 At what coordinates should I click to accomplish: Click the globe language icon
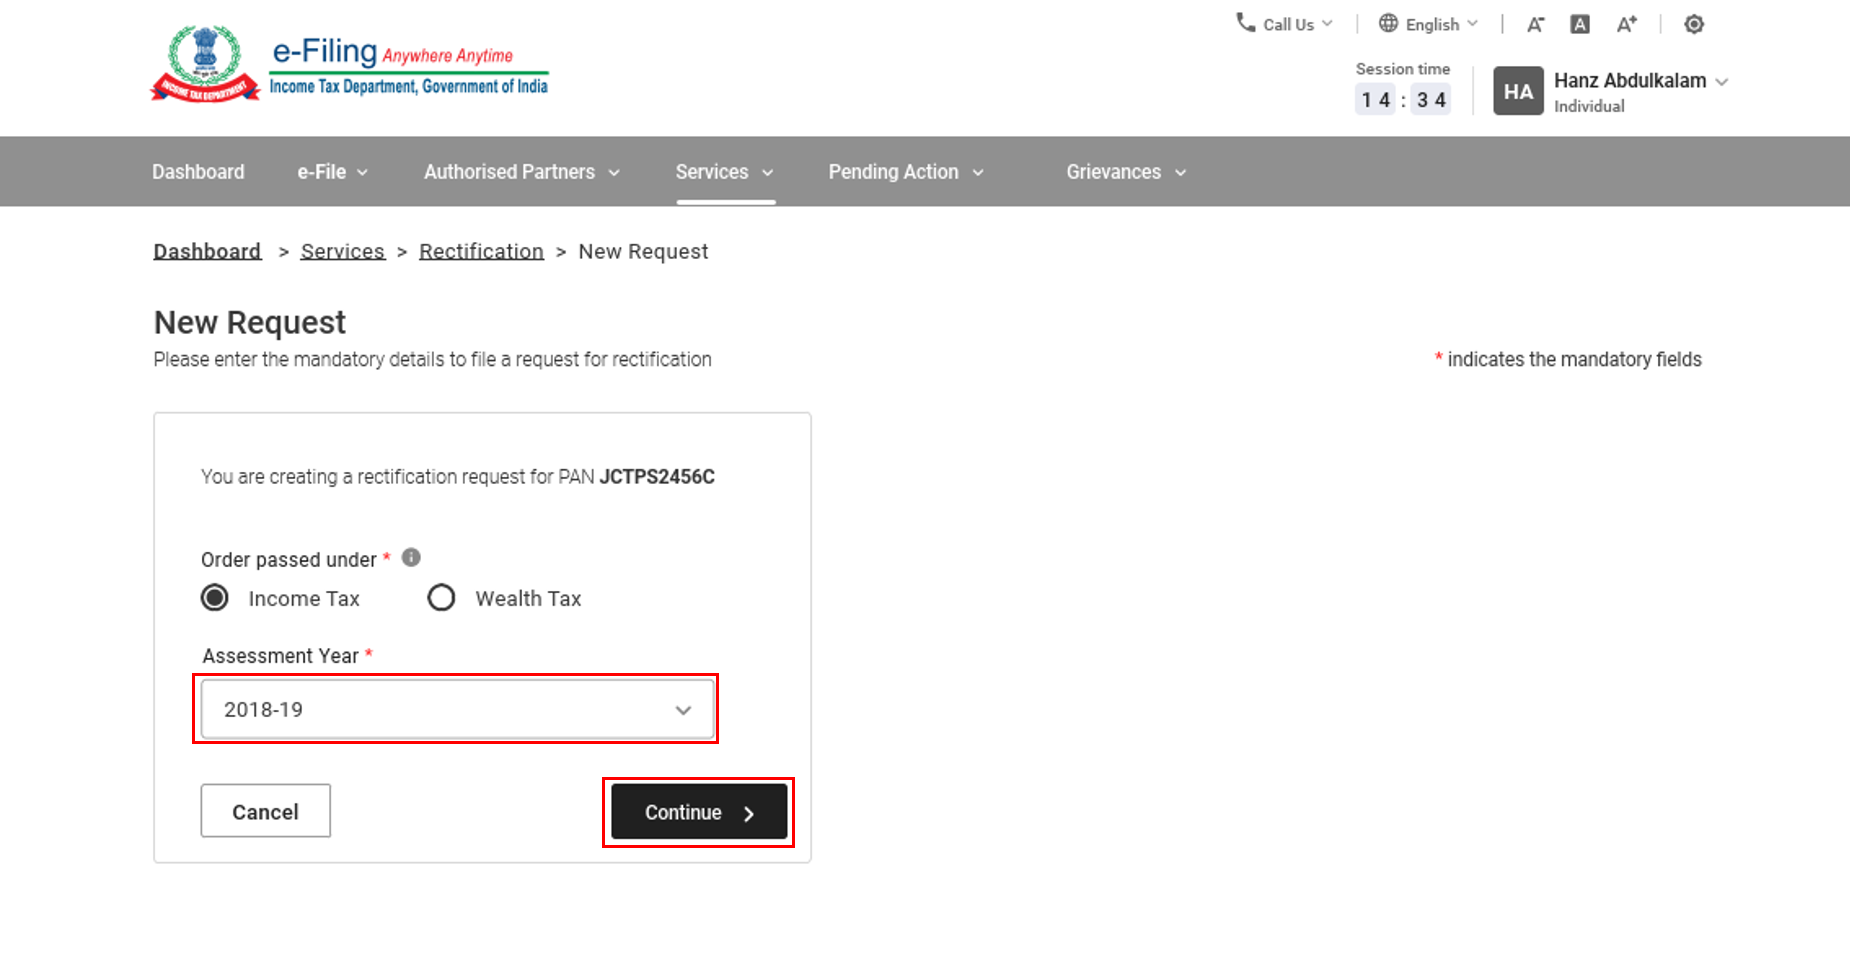1388,23
